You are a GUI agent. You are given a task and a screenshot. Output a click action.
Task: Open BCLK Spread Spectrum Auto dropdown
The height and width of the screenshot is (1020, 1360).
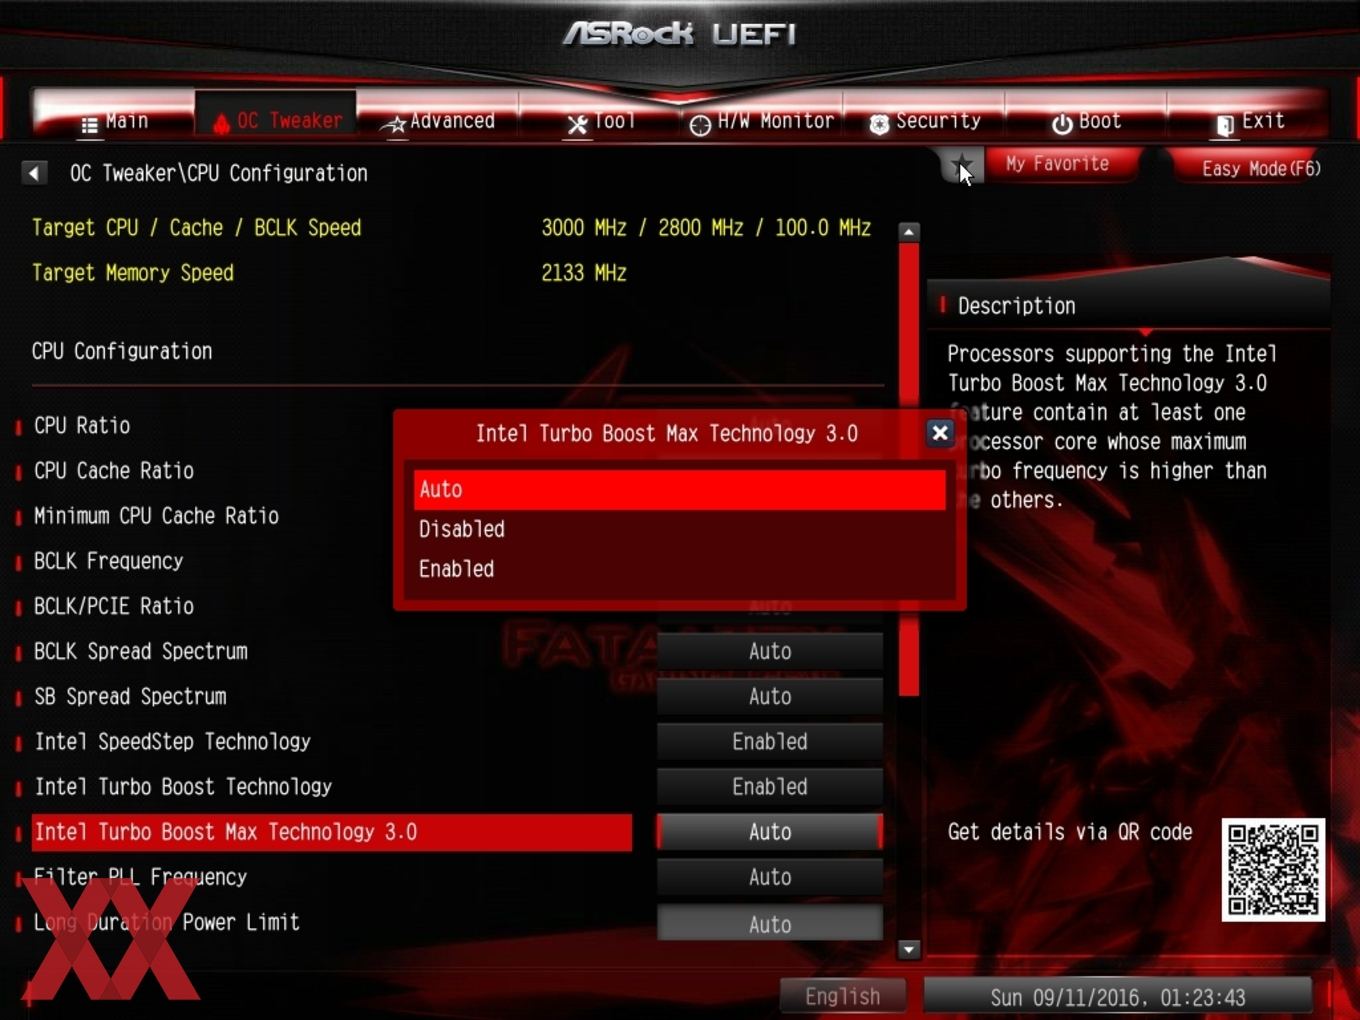pos(770,651)
